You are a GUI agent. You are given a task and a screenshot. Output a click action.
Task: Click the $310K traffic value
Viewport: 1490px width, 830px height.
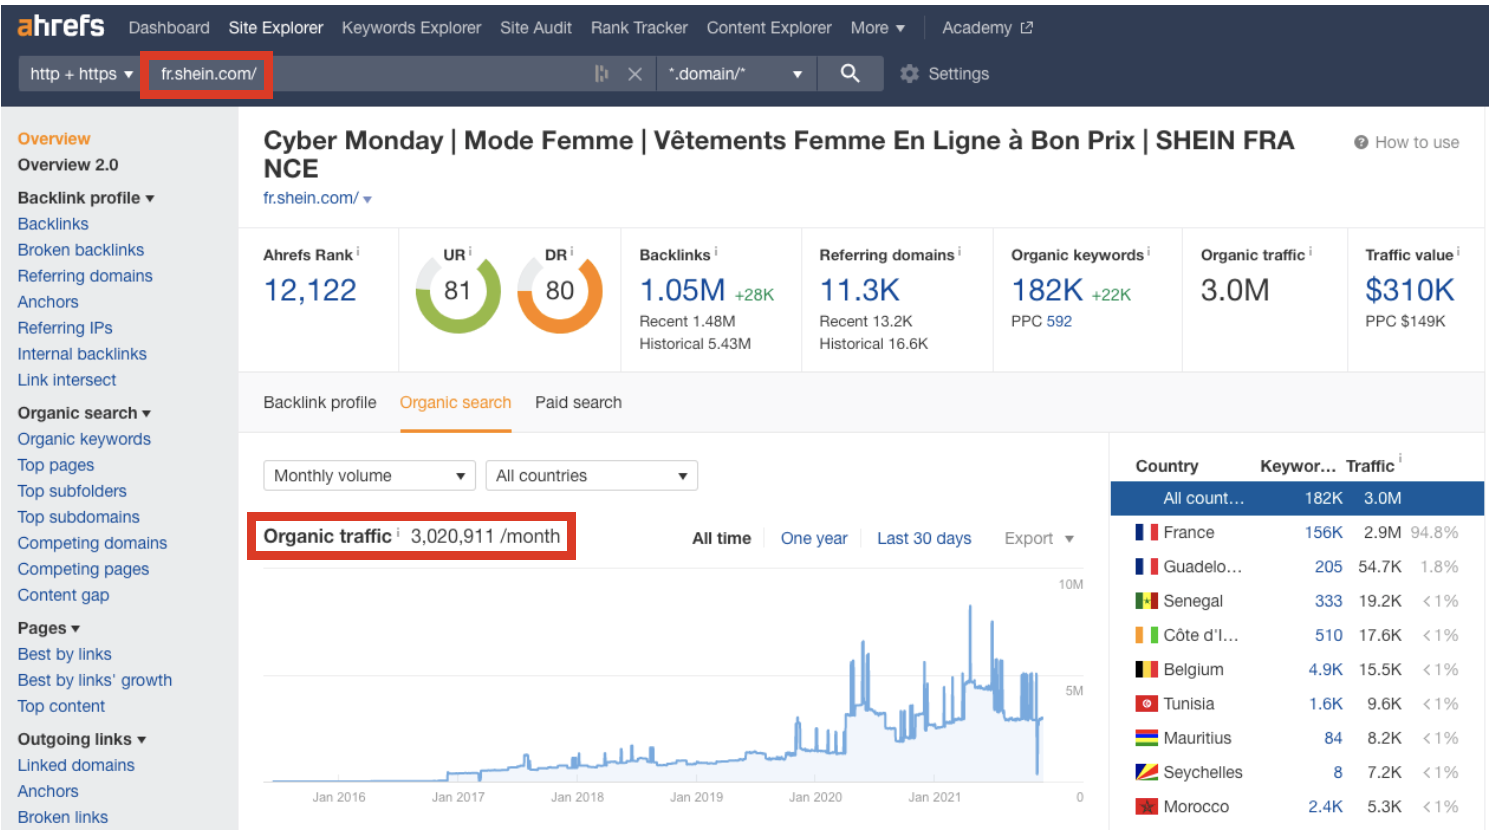point(1410,290)
